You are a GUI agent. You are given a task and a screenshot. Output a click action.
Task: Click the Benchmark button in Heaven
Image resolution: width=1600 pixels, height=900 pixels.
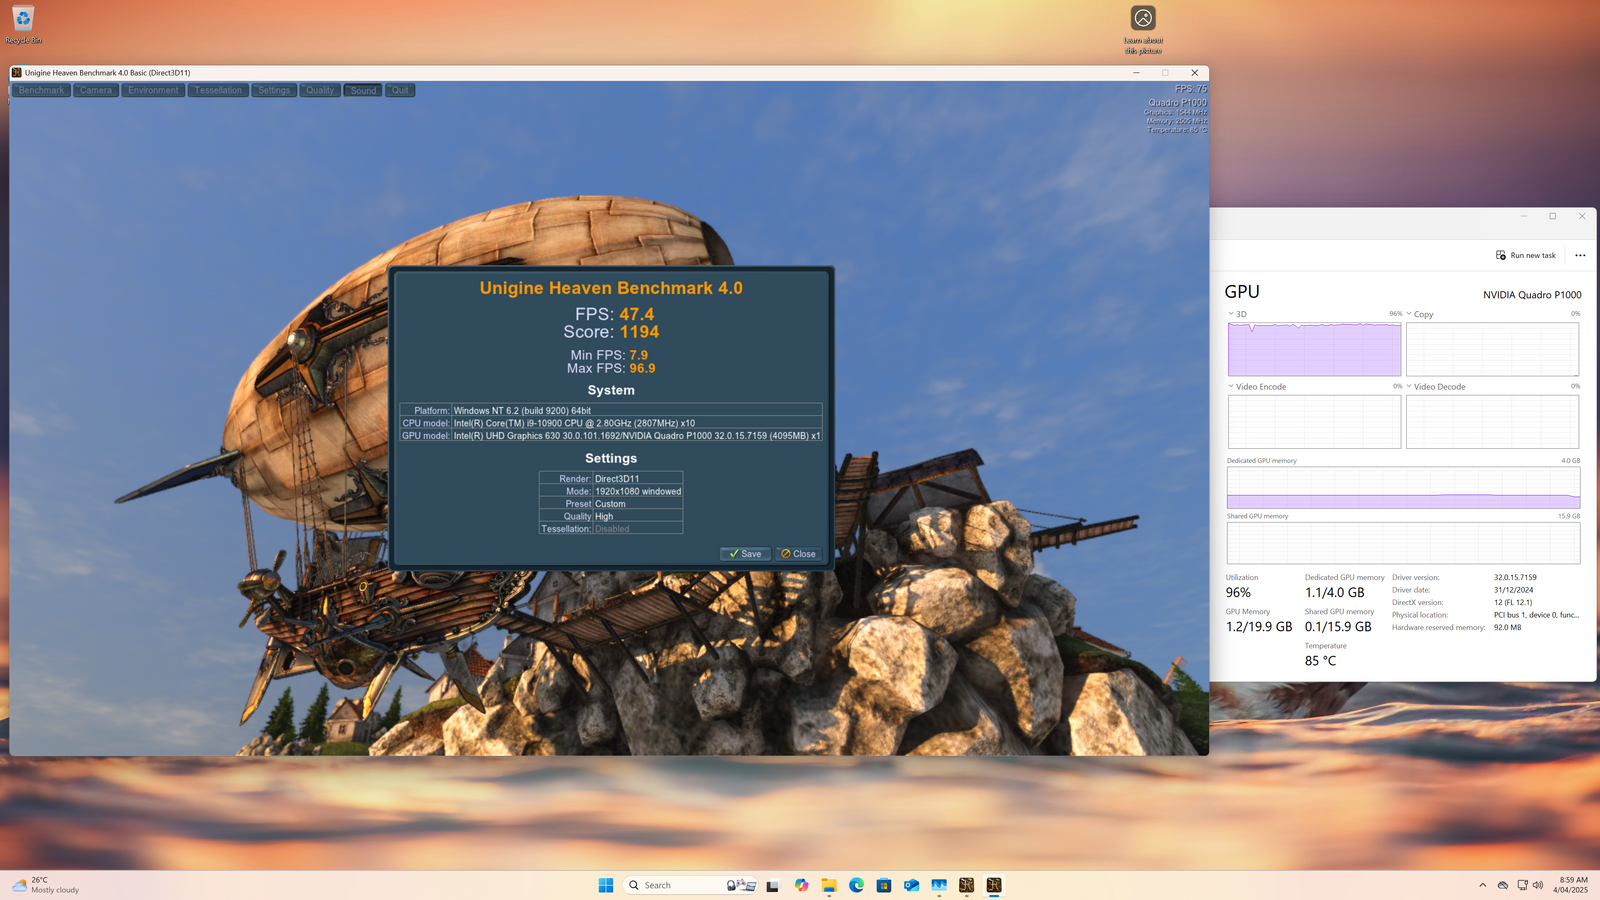41,90
